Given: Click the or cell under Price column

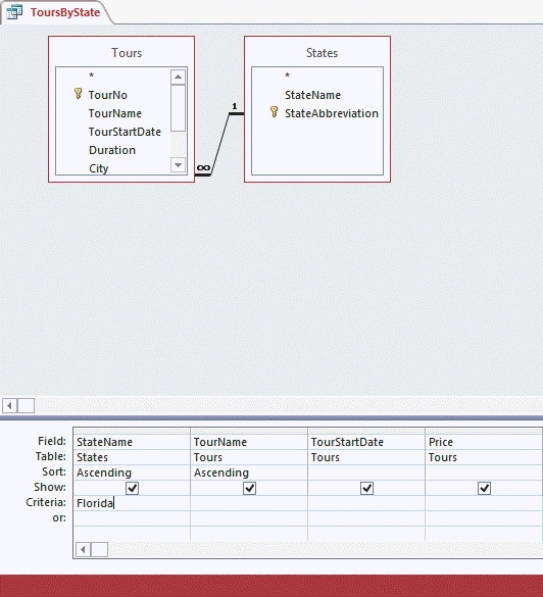Looking at the screenshot, I should [484, 519].
